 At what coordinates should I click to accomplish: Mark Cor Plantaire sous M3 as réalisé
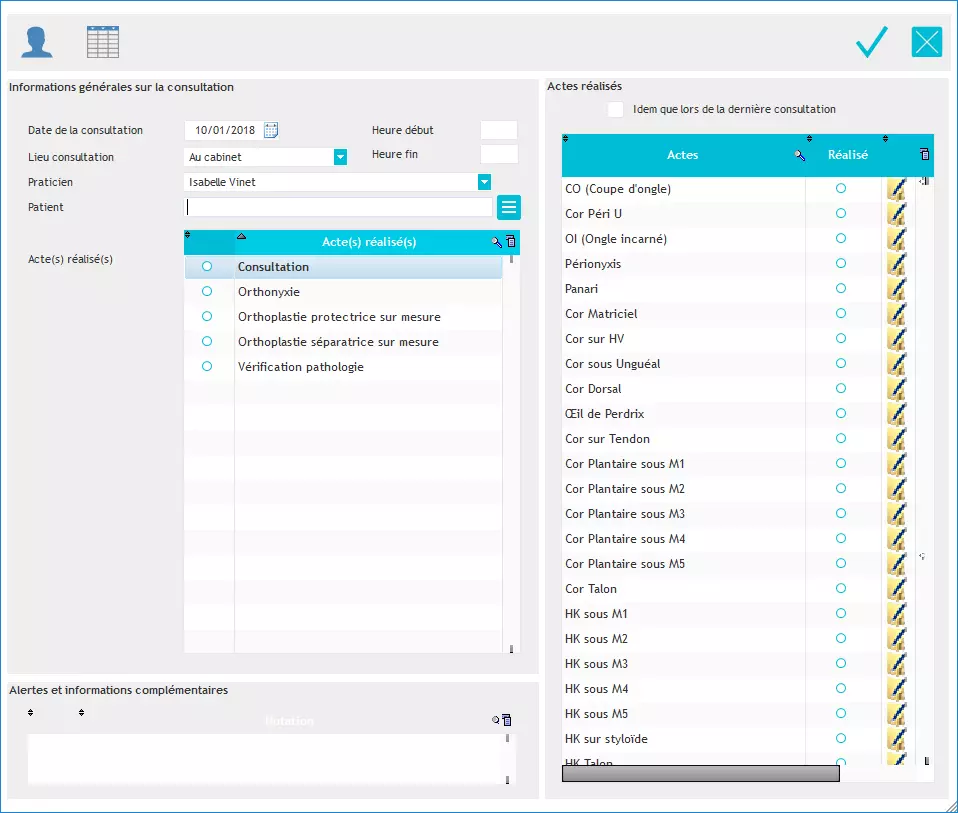pyautogui.click(x=841, y=514)
